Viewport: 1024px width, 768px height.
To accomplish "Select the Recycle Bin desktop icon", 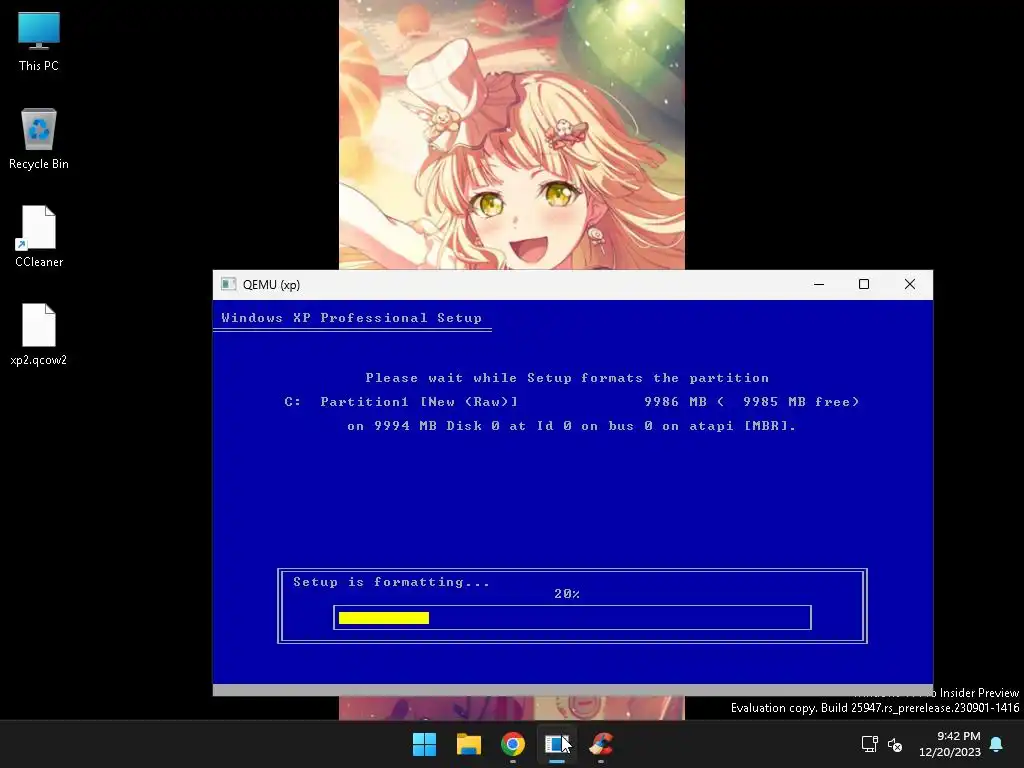I will point(39,139).
